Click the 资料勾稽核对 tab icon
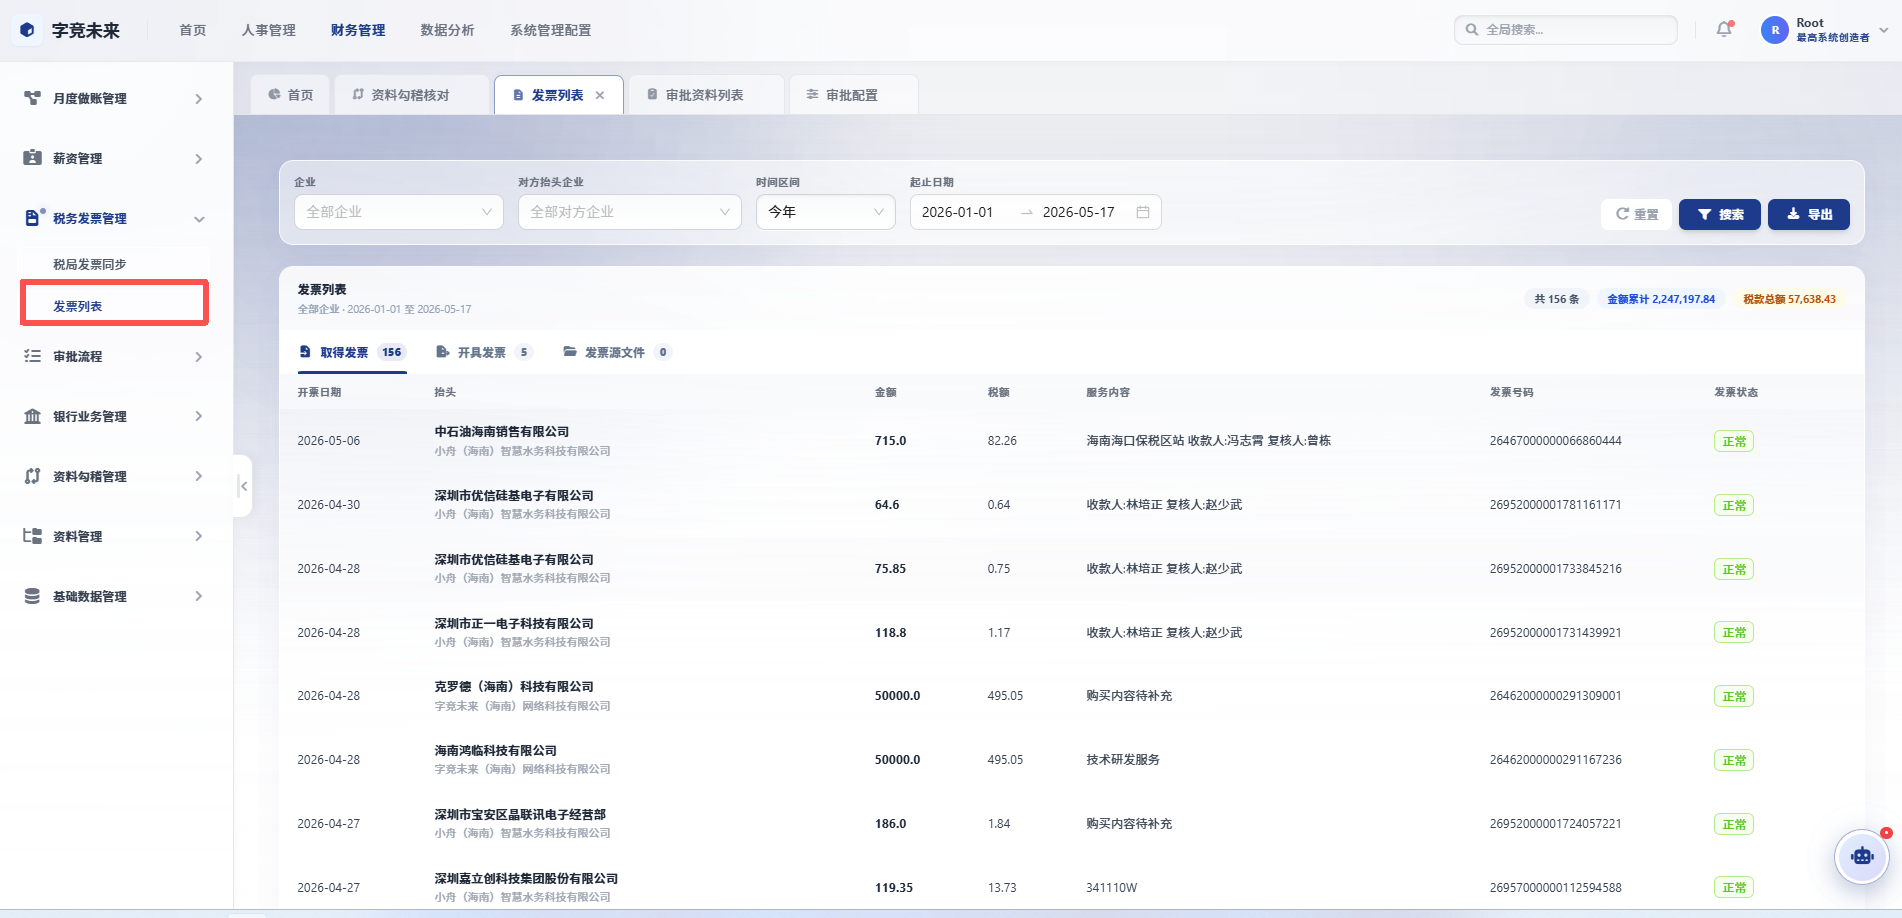The width and height of the screenshot is (1902, 918). [x=358, y=95]
